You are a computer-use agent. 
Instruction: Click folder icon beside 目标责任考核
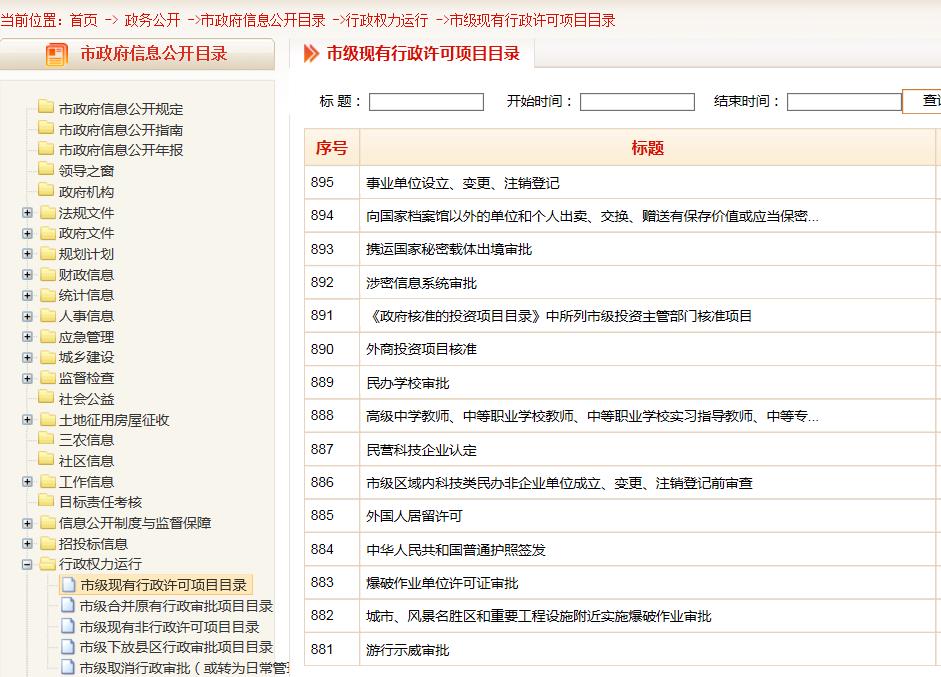pos(46,501)
